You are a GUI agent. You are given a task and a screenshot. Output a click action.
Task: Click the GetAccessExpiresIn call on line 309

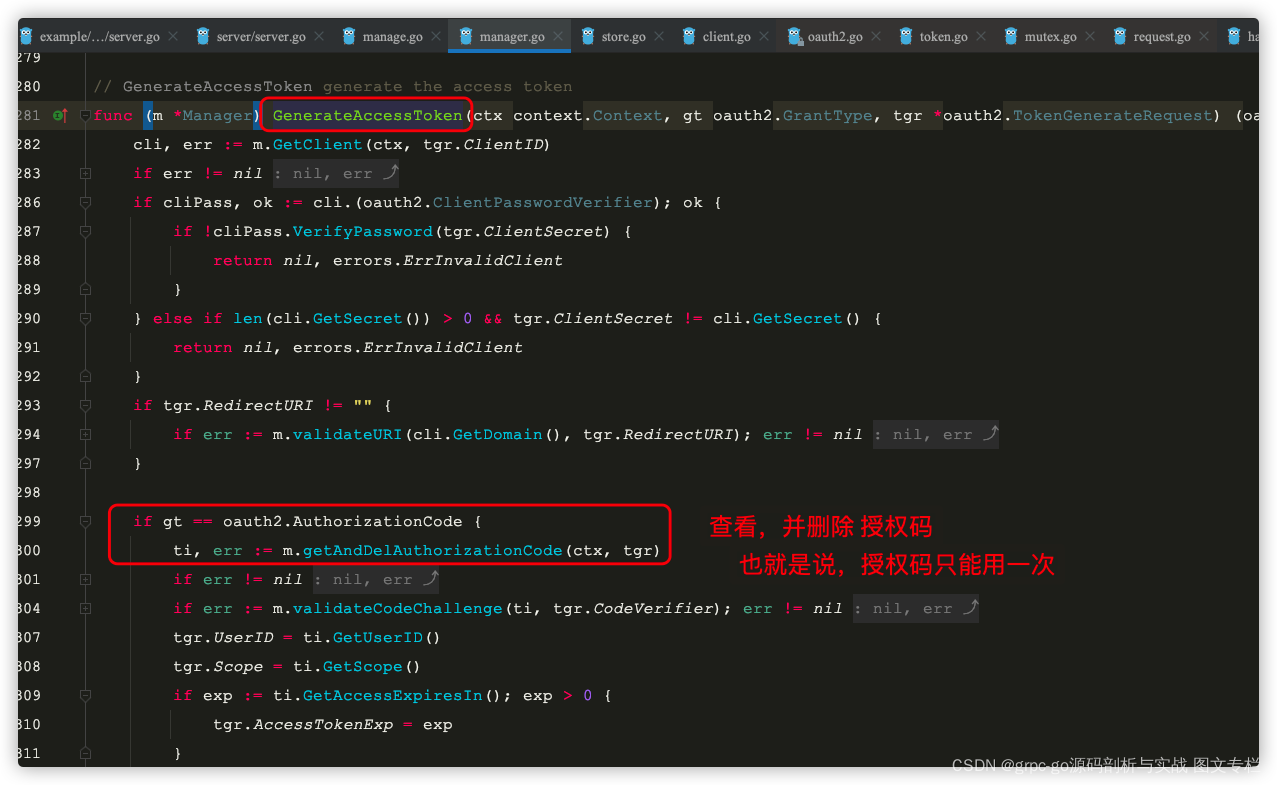[393, 696]
